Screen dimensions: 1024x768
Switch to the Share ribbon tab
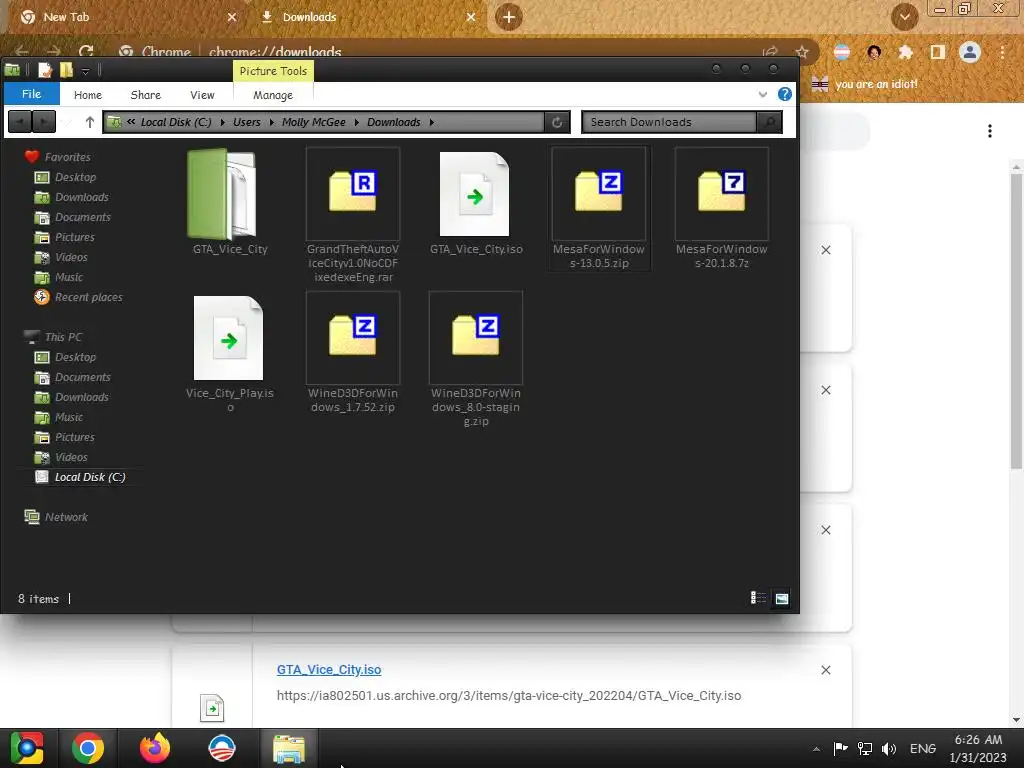(146, 95)
